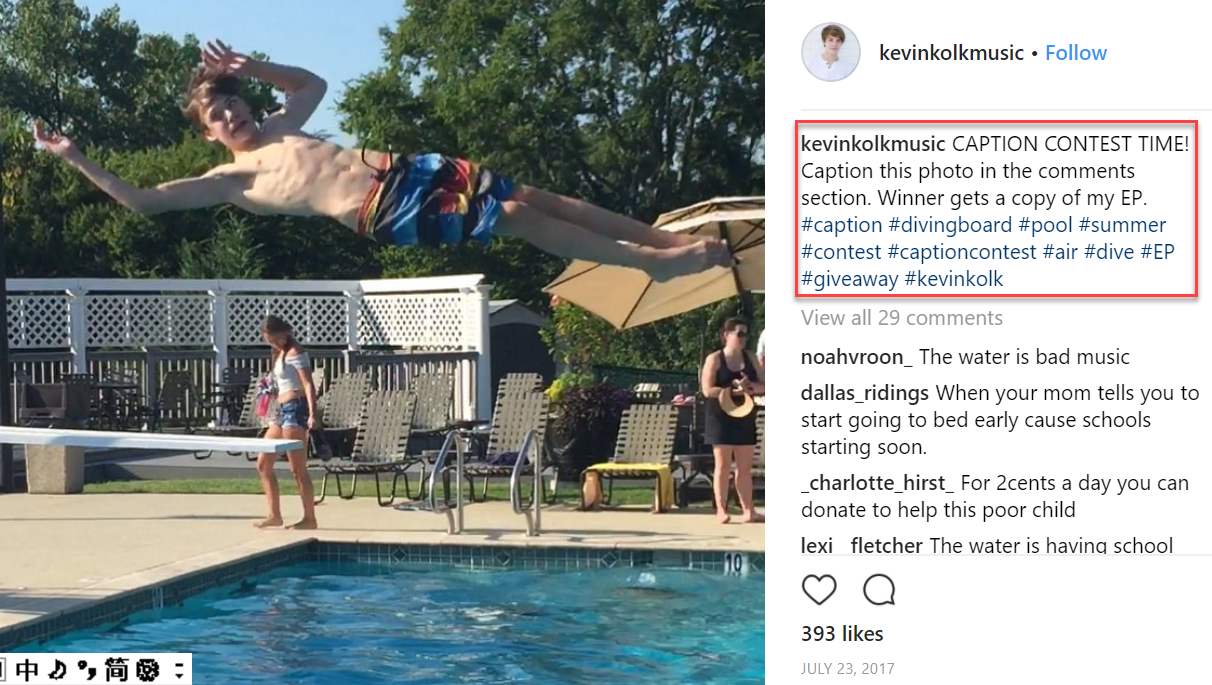Image resolution: width=1212 pixels, height=685 pixels.
Task: Open the IME toolbar options arrow
Action: click(x=179, y=670)
